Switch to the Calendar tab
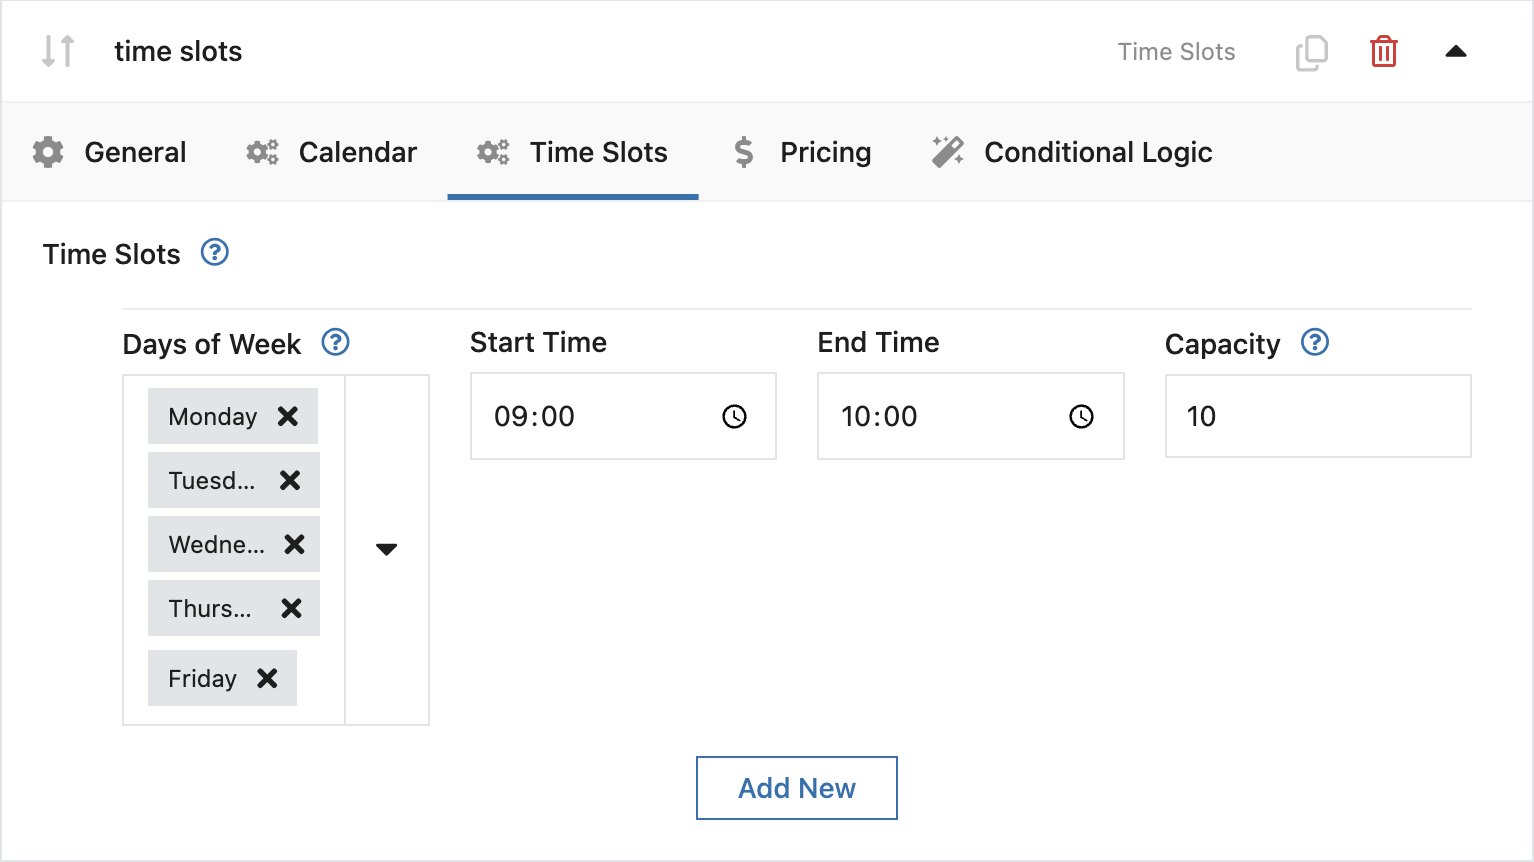Viewport: 1534px width, 862px height. coord(332,152)
